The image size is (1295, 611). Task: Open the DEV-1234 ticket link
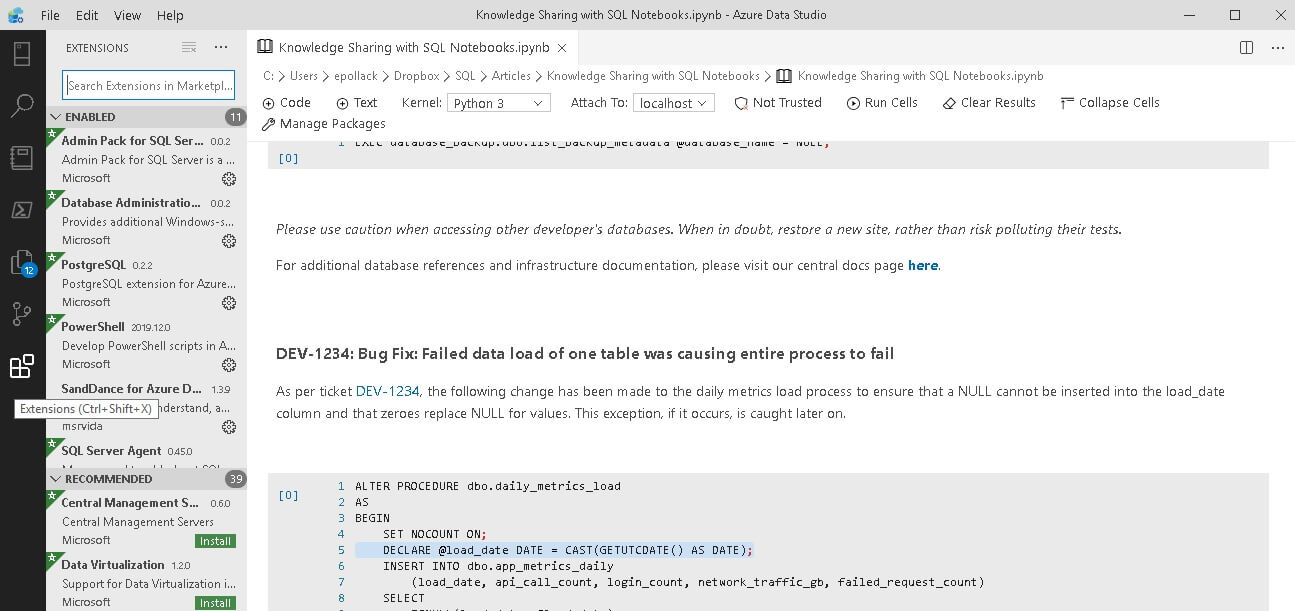pos(388,391)
